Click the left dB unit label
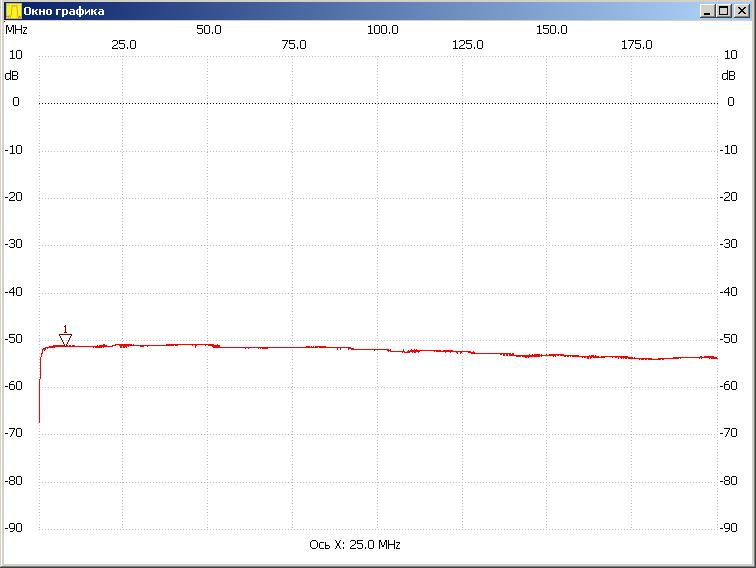Viewport: 756px width, 568px height. [12, 76]
